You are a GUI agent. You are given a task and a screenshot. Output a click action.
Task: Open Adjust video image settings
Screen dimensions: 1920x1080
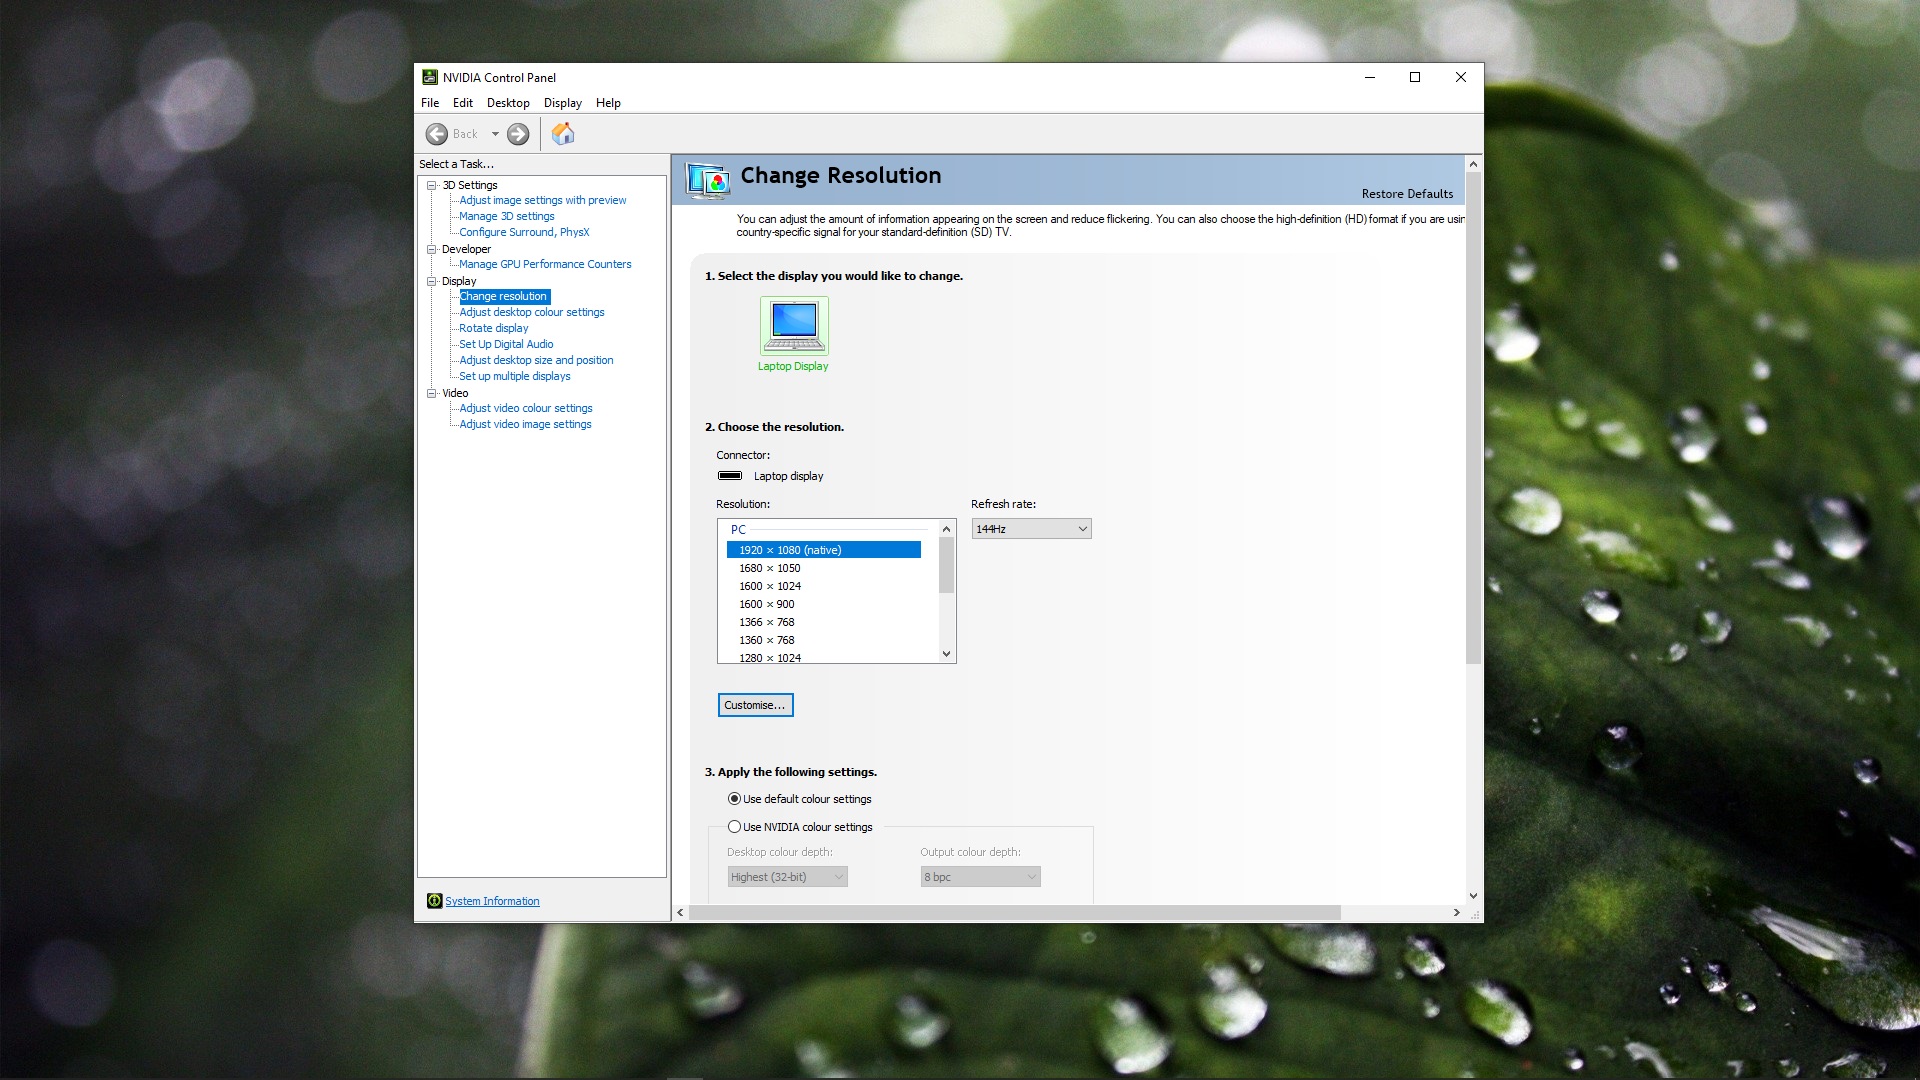(x=525, y=424)
